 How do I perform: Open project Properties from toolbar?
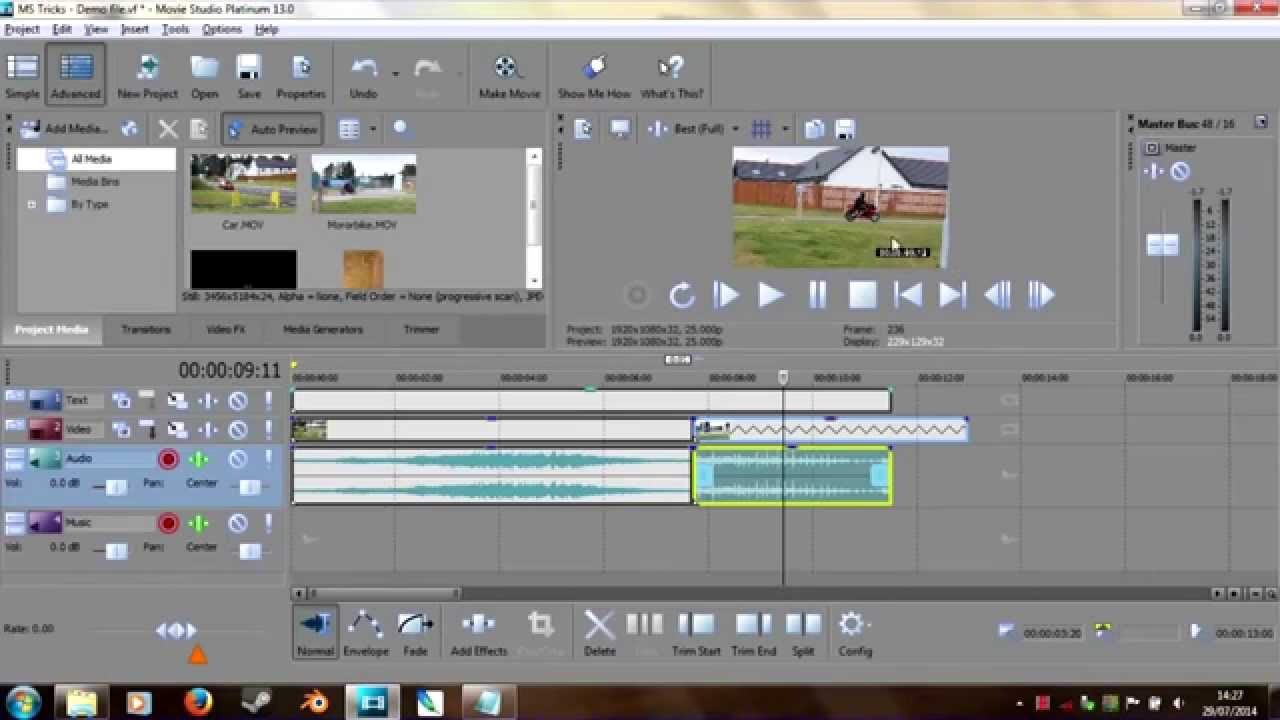[x=301, y=77]
